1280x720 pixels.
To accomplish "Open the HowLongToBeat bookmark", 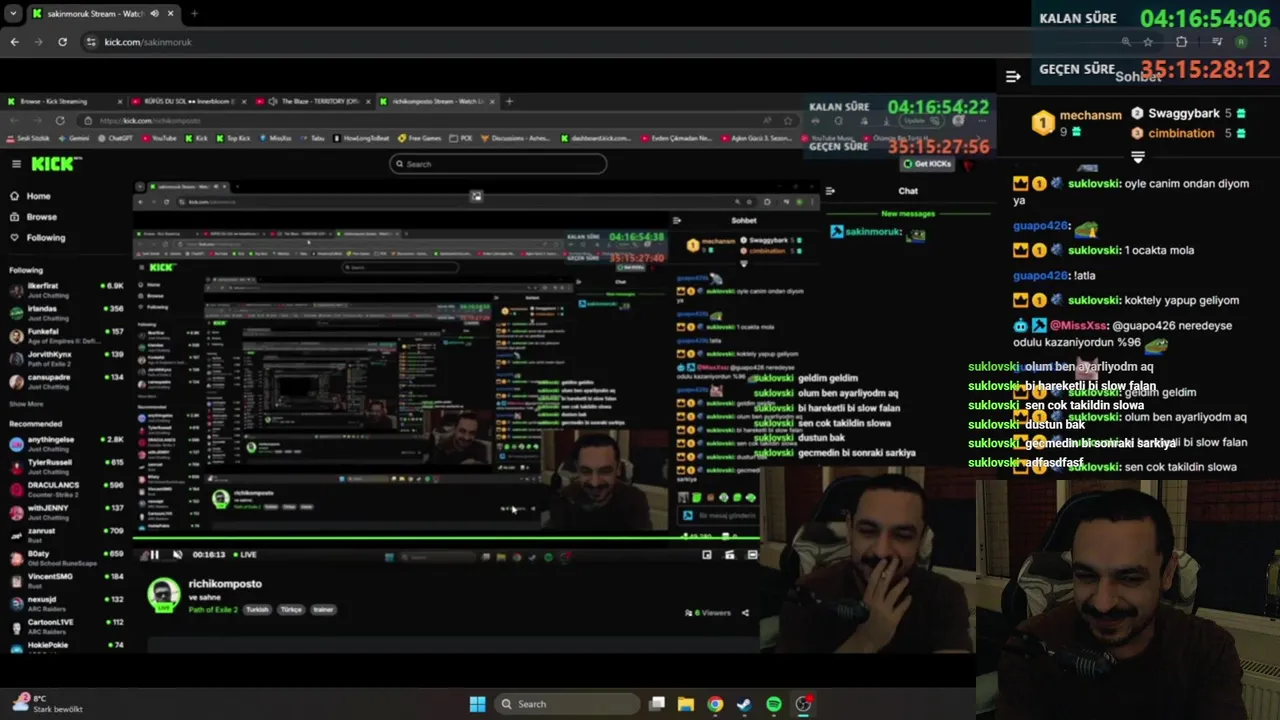I will click(x=361, y=138).
